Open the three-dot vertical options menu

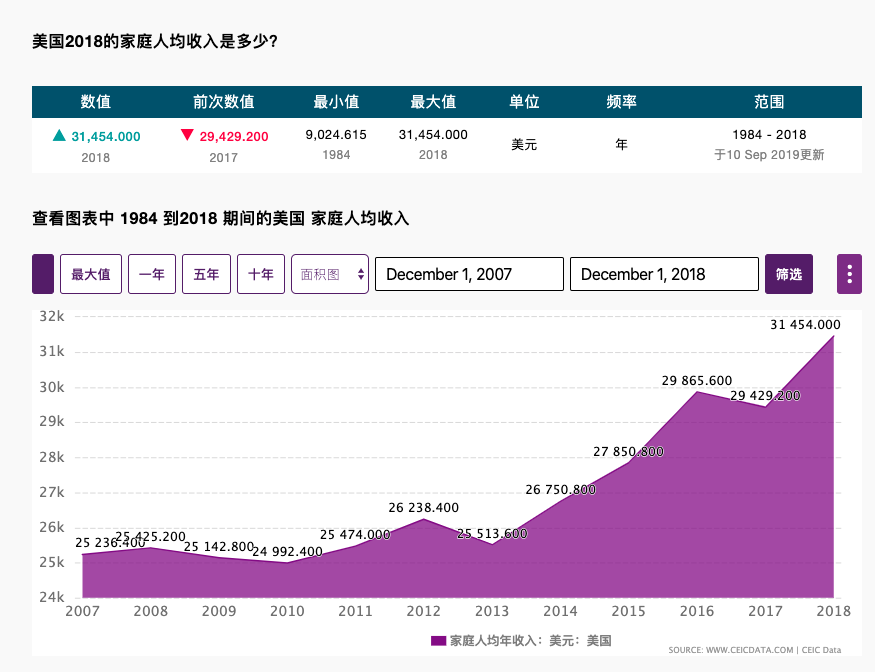pos(849,273)
